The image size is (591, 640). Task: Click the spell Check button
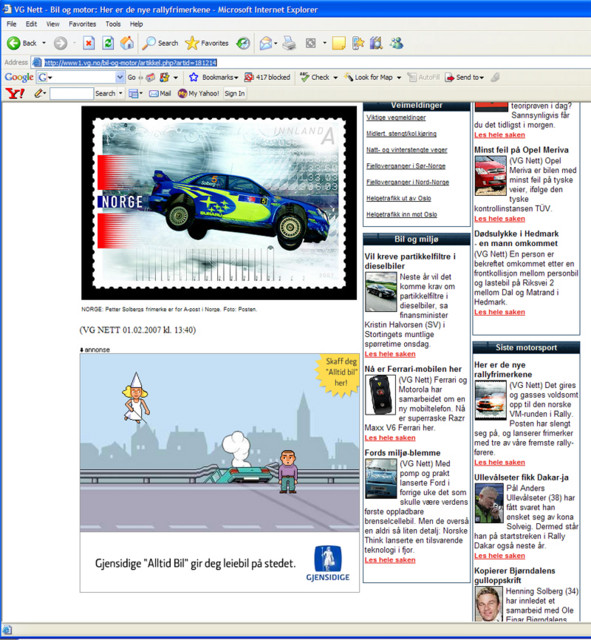point(315,77)
